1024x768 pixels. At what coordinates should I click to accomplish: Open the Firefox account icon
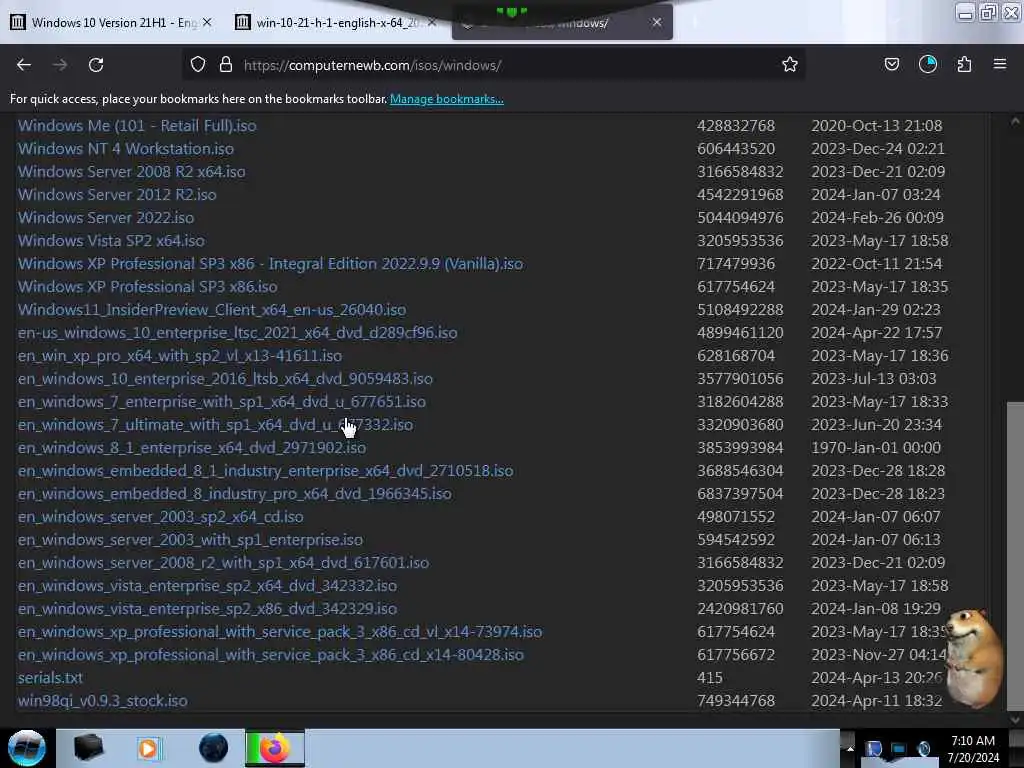point(928,65)
